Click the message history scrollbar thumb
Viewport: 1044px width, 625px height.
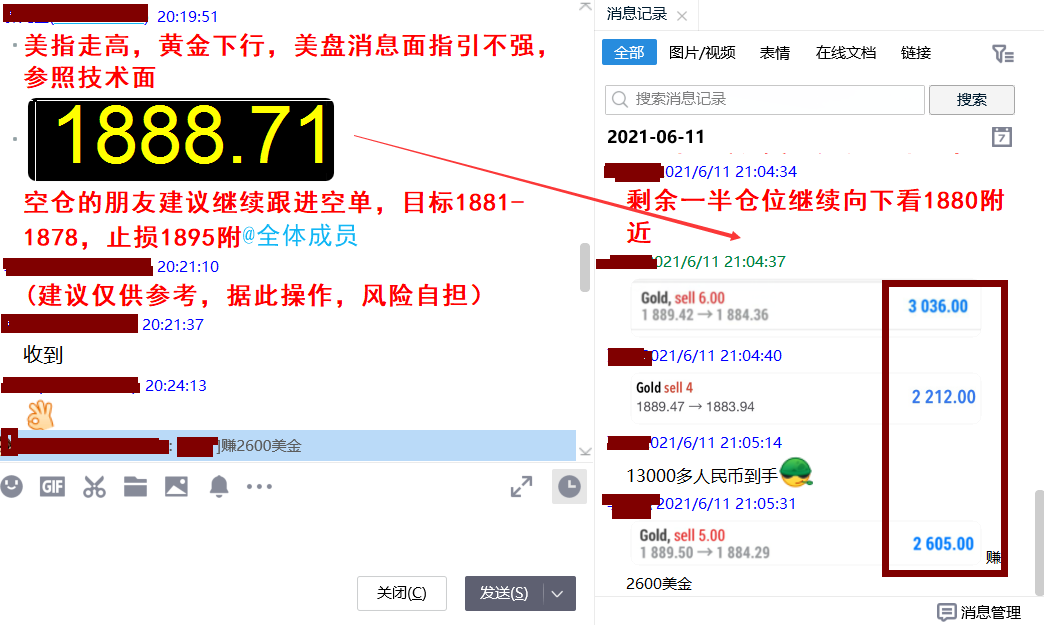(x=1039, y=542)
